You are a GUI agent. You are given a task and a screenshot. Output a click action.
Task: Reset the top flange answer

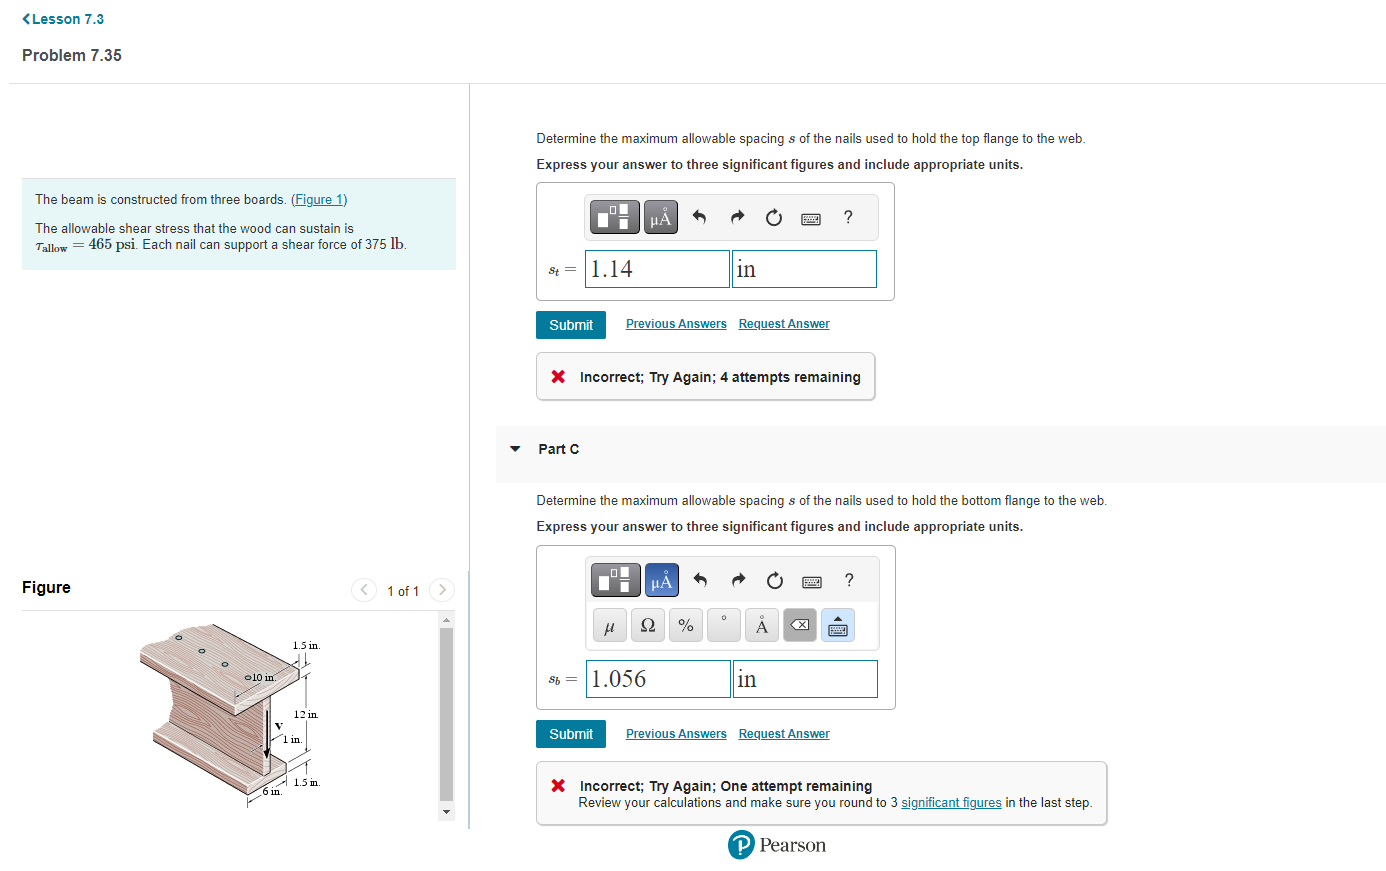point(774,217)
